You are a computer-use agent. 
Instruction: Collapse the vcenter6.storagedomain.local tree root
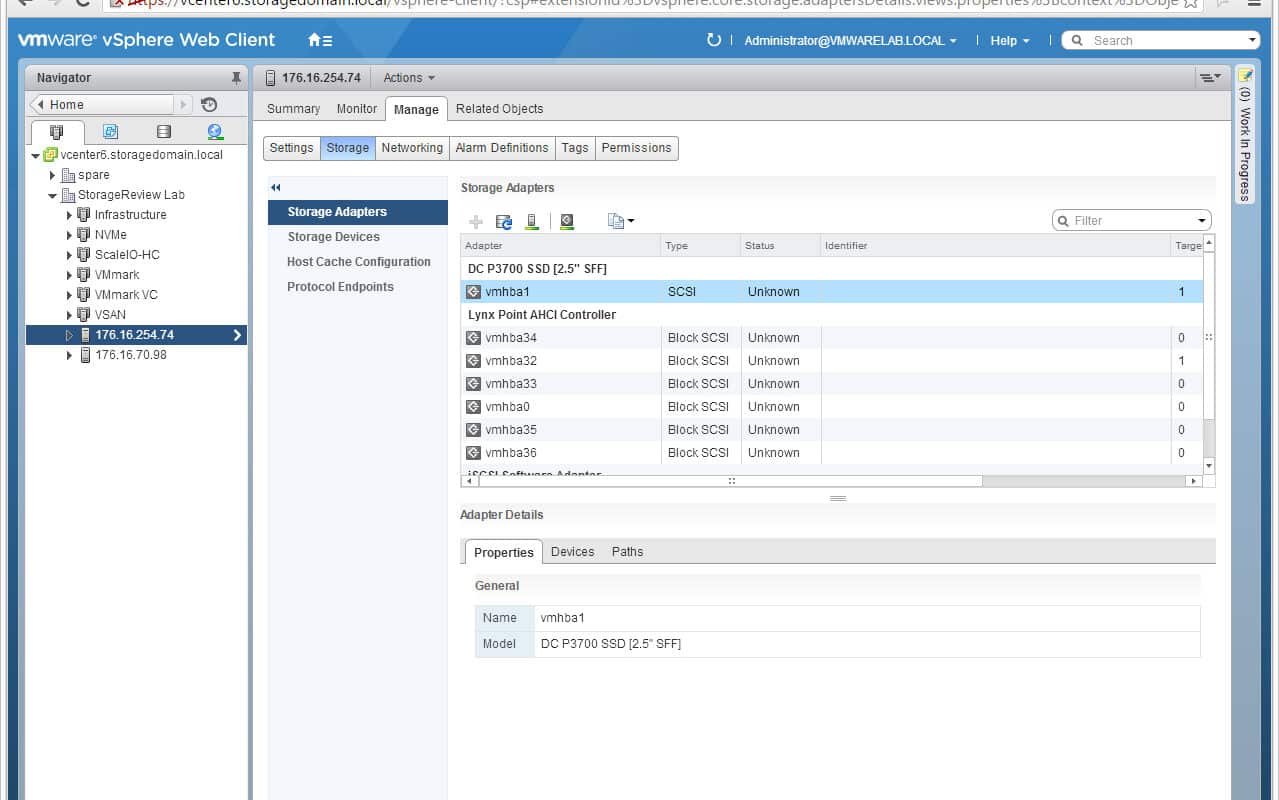pos(36,155)
